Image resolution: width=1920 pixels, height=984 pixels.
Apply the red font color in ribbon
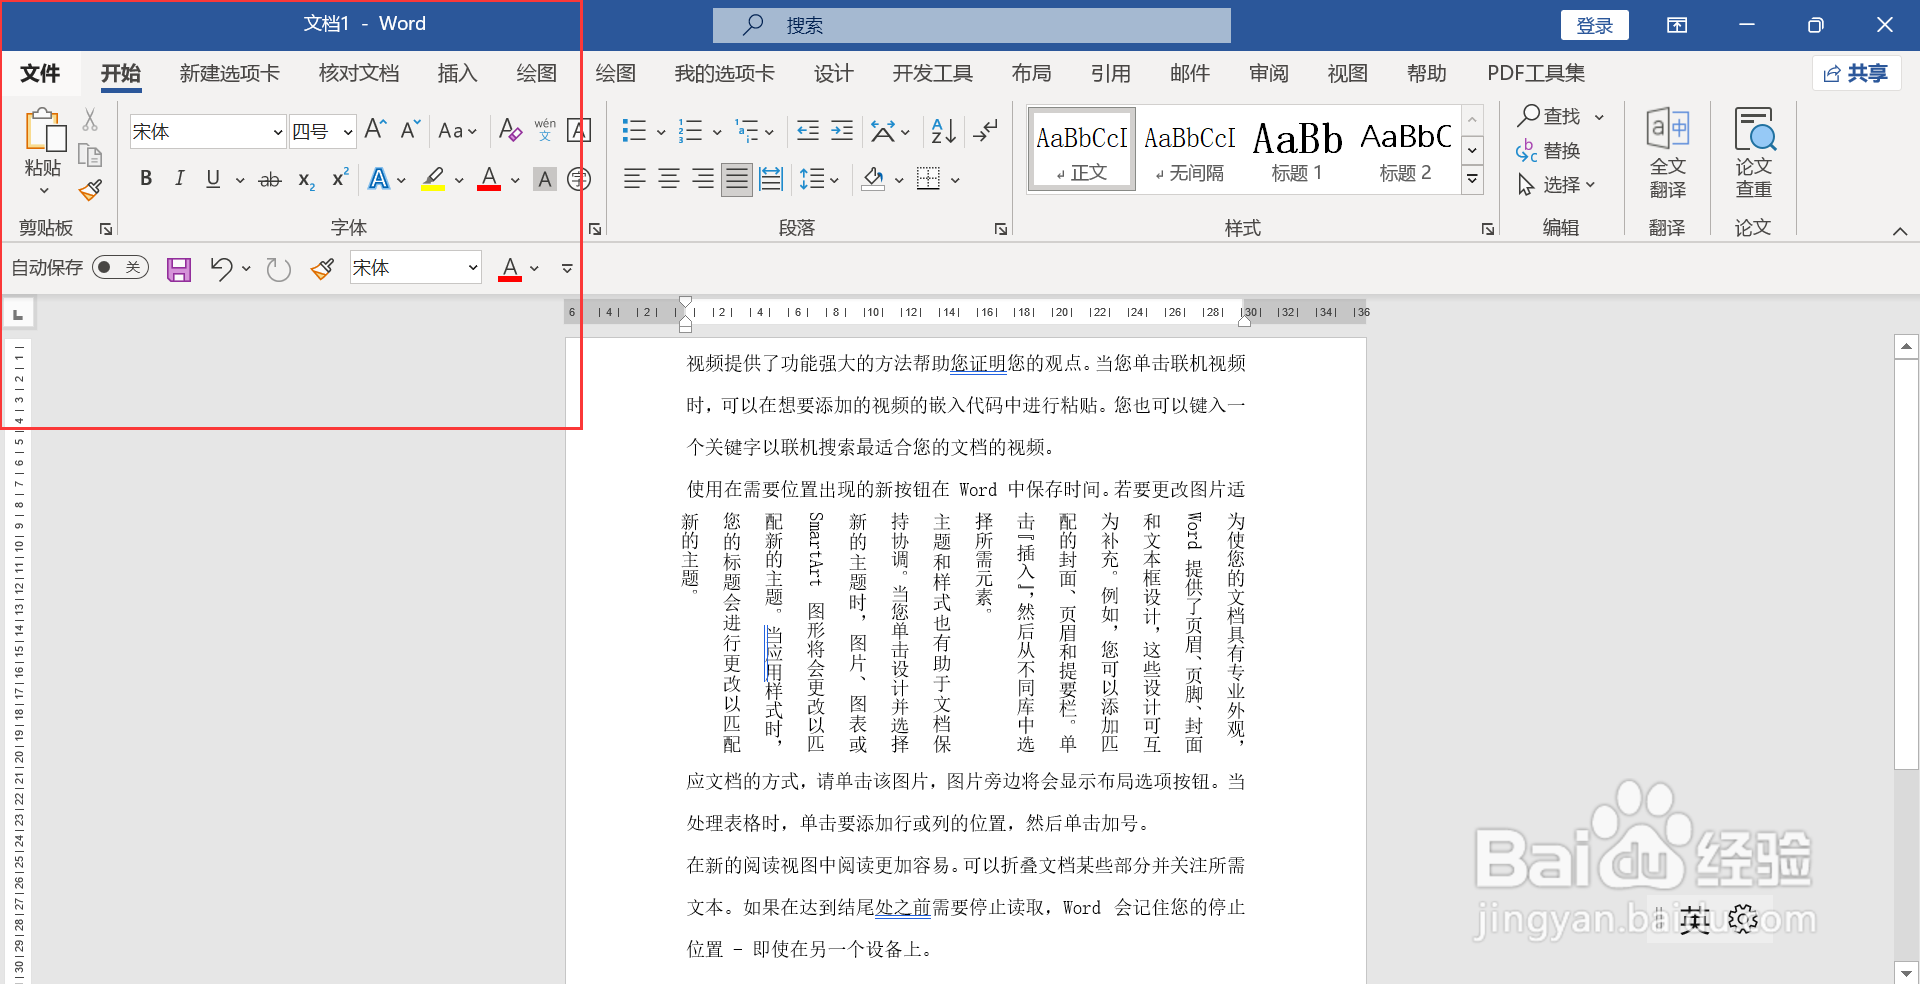tap(489, 179)
